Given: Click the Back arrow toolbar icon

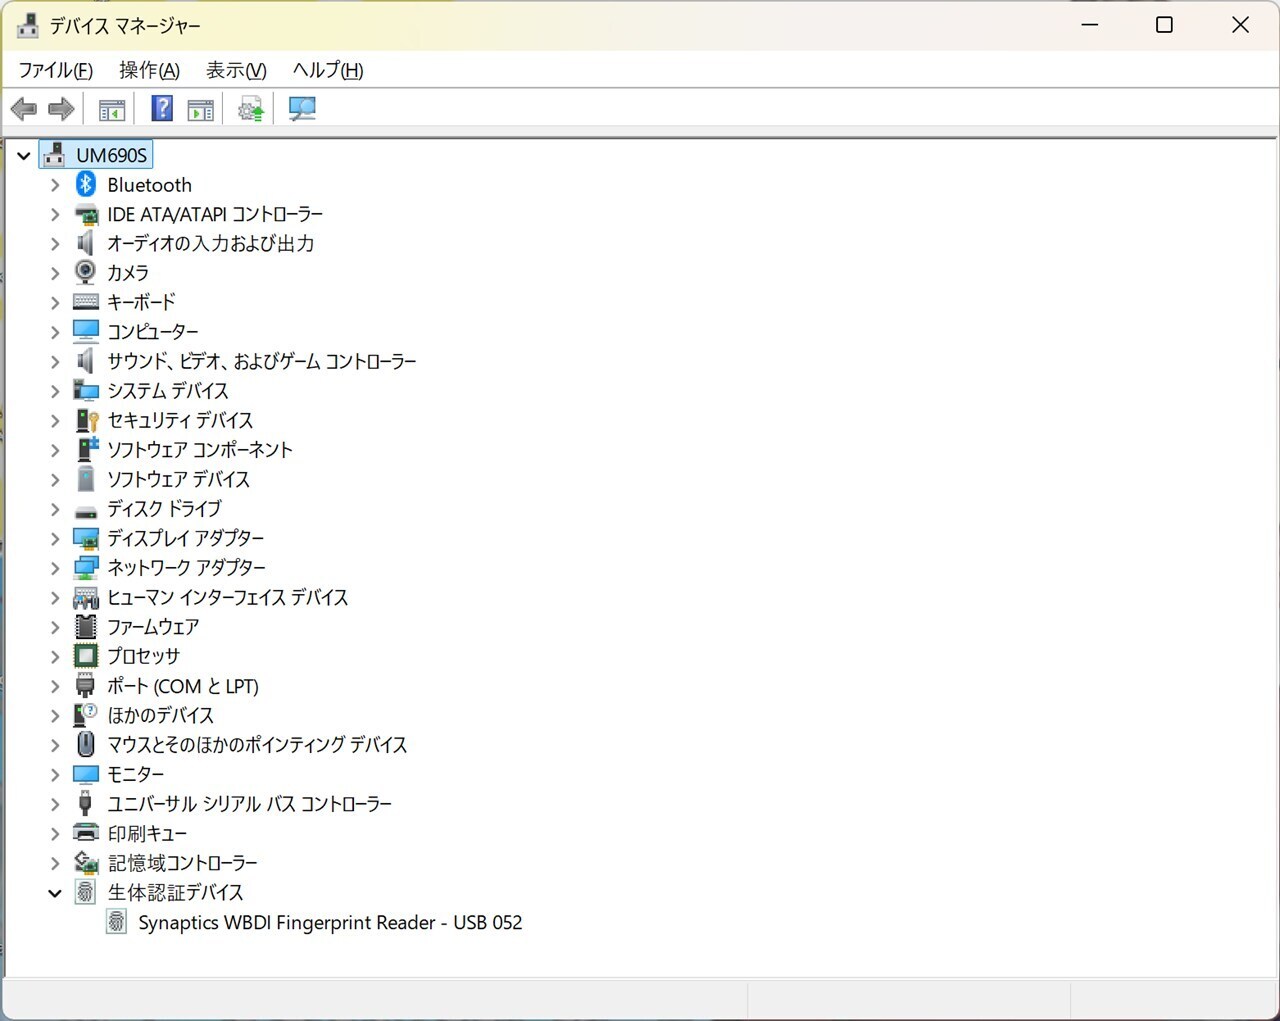Looking at the screenshot, I should 24,109.
